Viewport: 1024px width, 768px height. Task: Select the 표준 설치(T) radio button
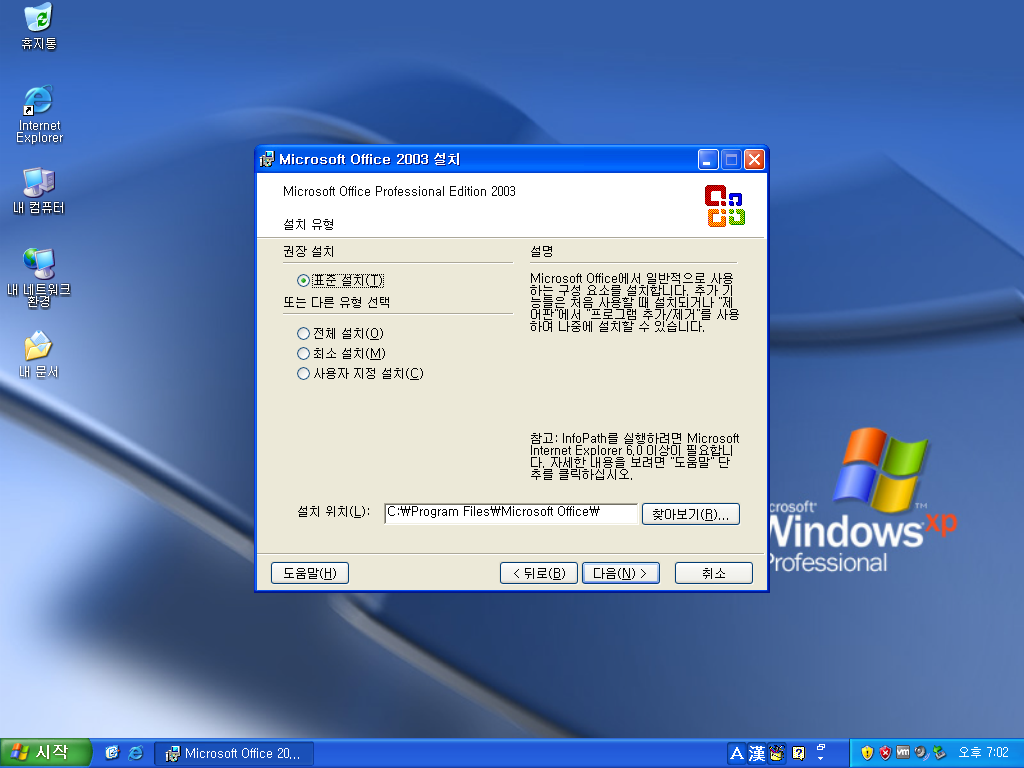(340, 280)
